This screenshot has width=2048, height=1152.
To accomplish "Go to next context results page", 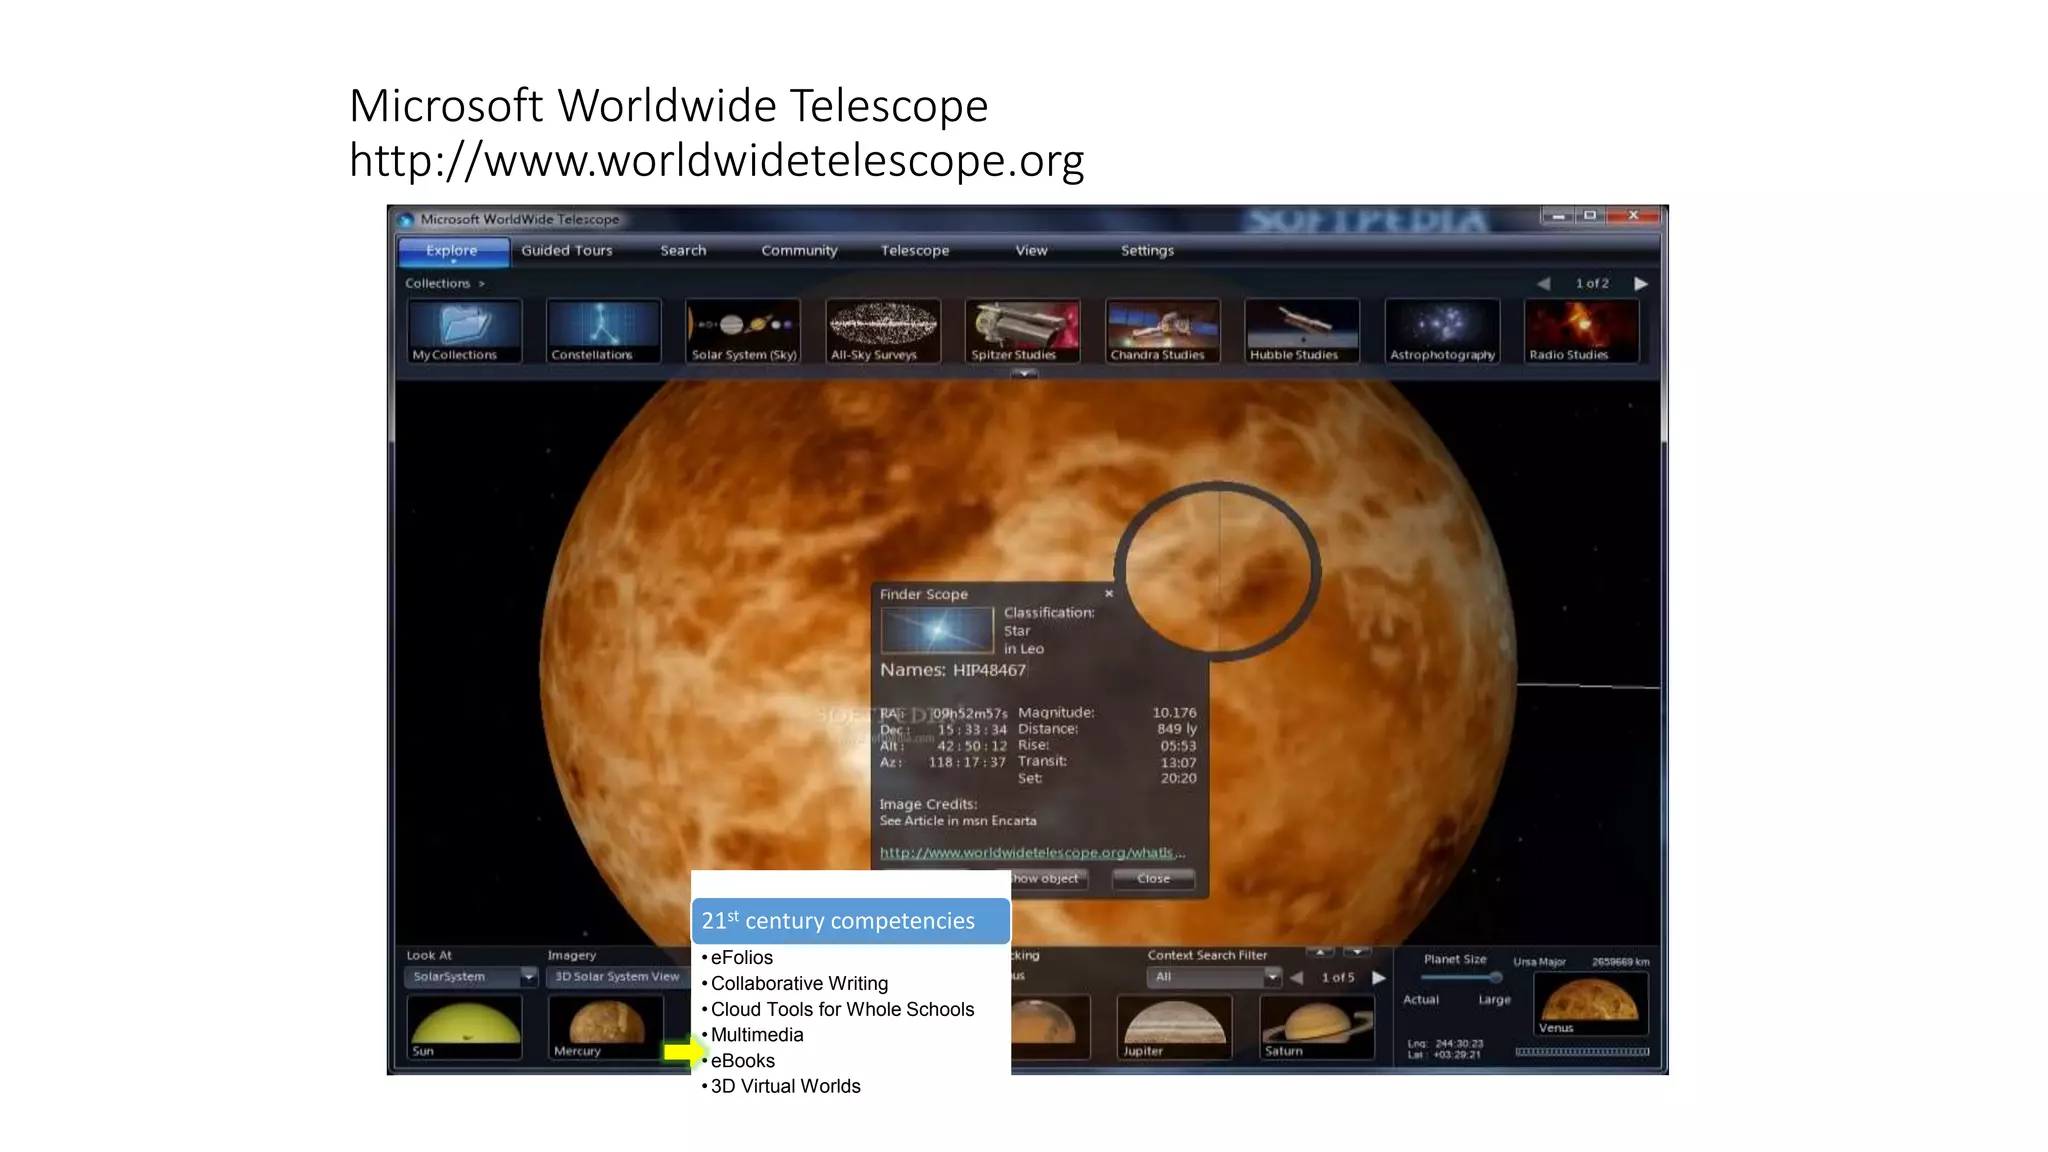I will pyautogui.click(x=1379, y=977).
